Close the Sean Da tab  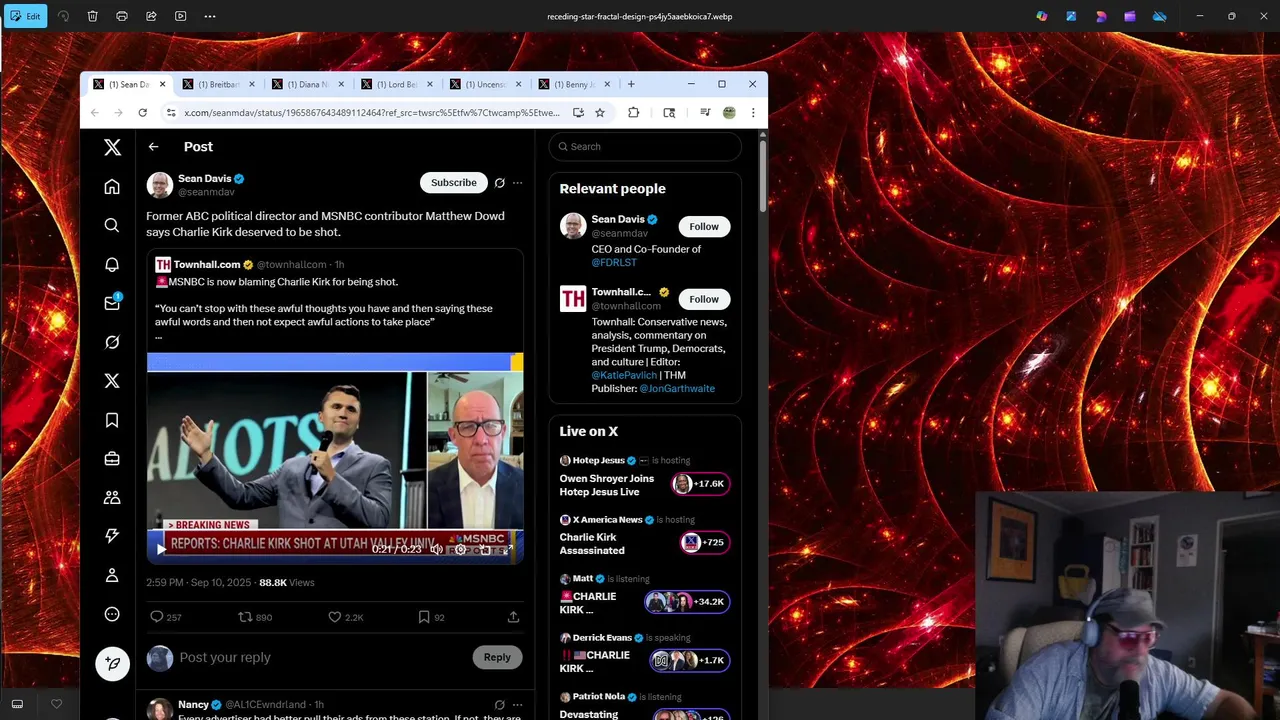coord(162,84)
